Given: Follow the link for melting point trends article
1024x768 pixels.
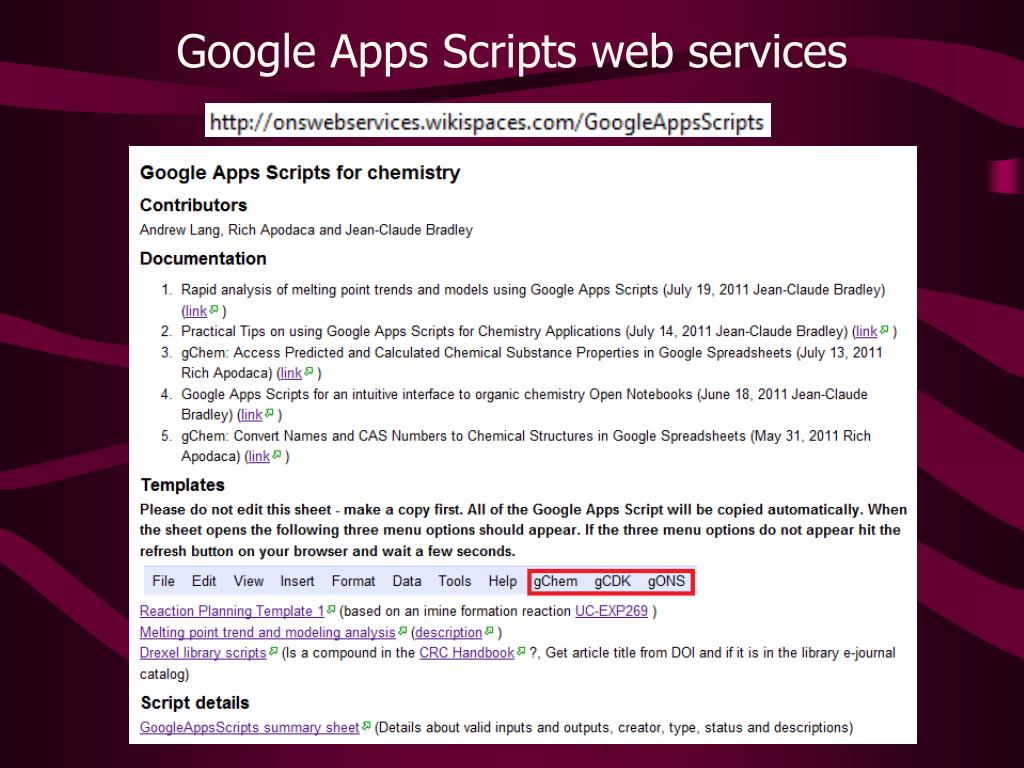Looking at the screenshot, I should (x=196, y=311).
